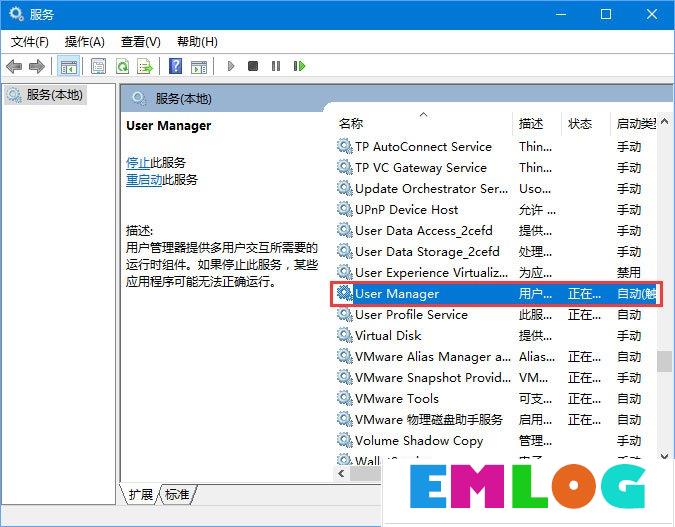The image size is (675, 527).
Task: Open the 帮助(H) menu
Action: 197,42
